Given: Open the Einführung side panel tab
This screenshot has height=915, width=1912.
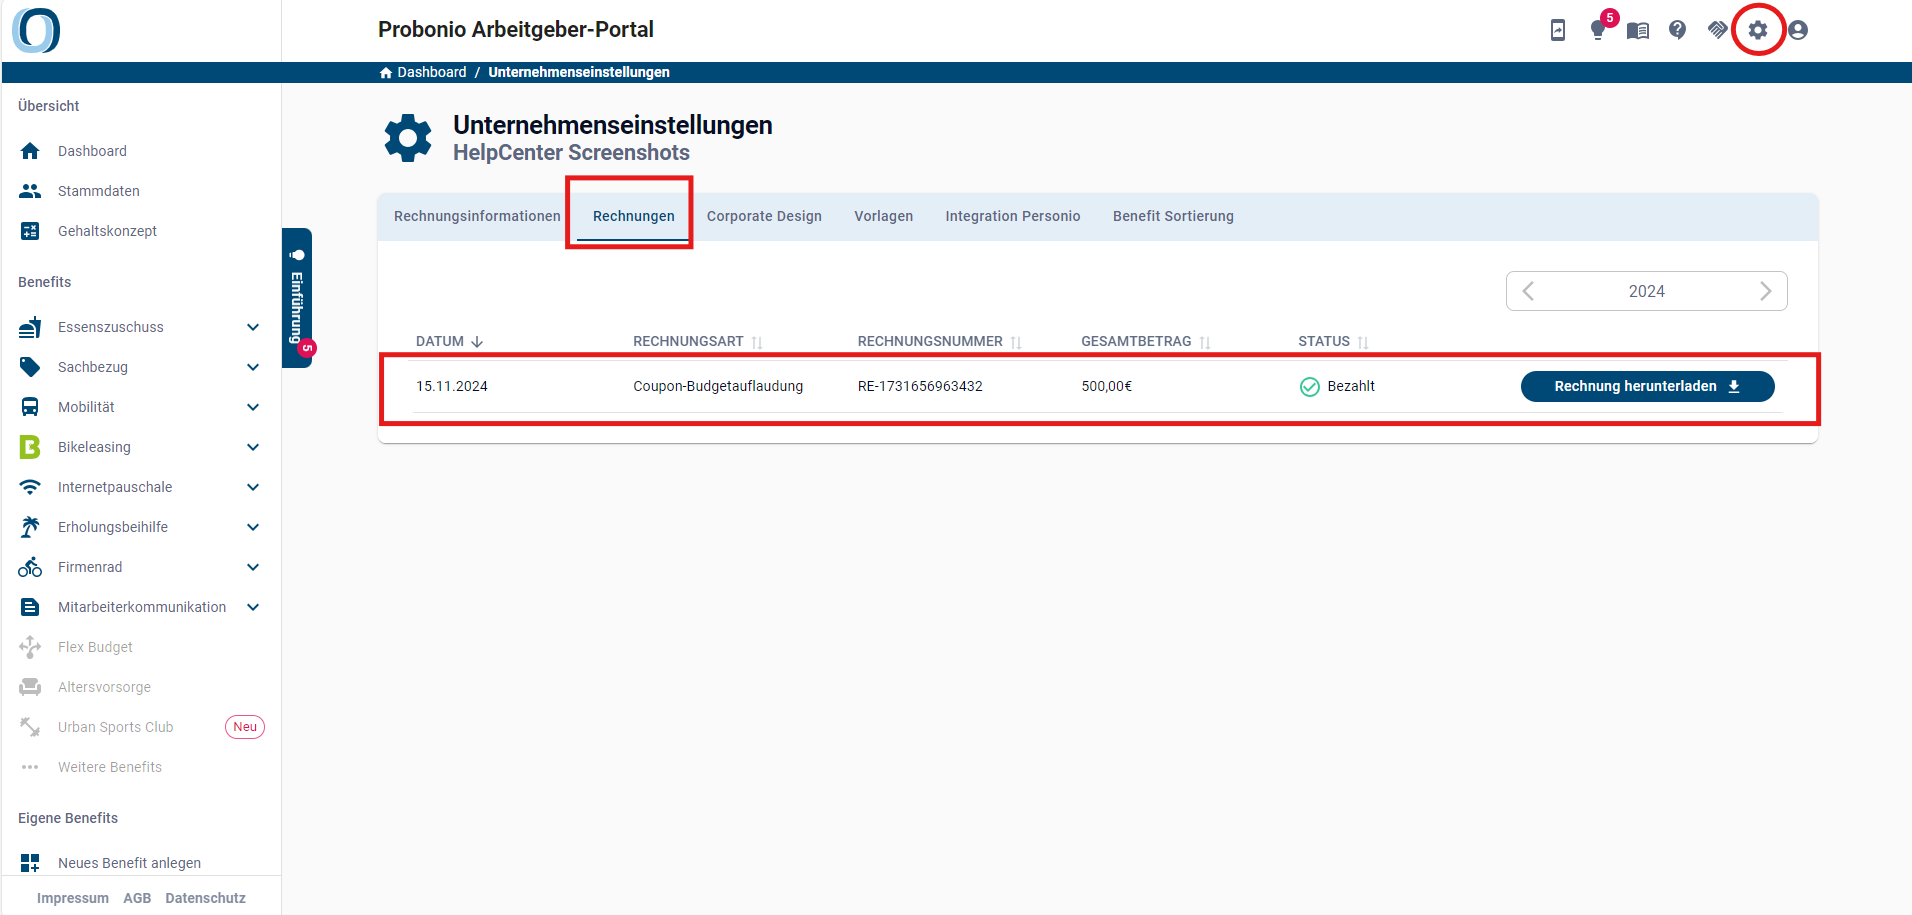Looking at the screenshot, I should pos(297,298).
